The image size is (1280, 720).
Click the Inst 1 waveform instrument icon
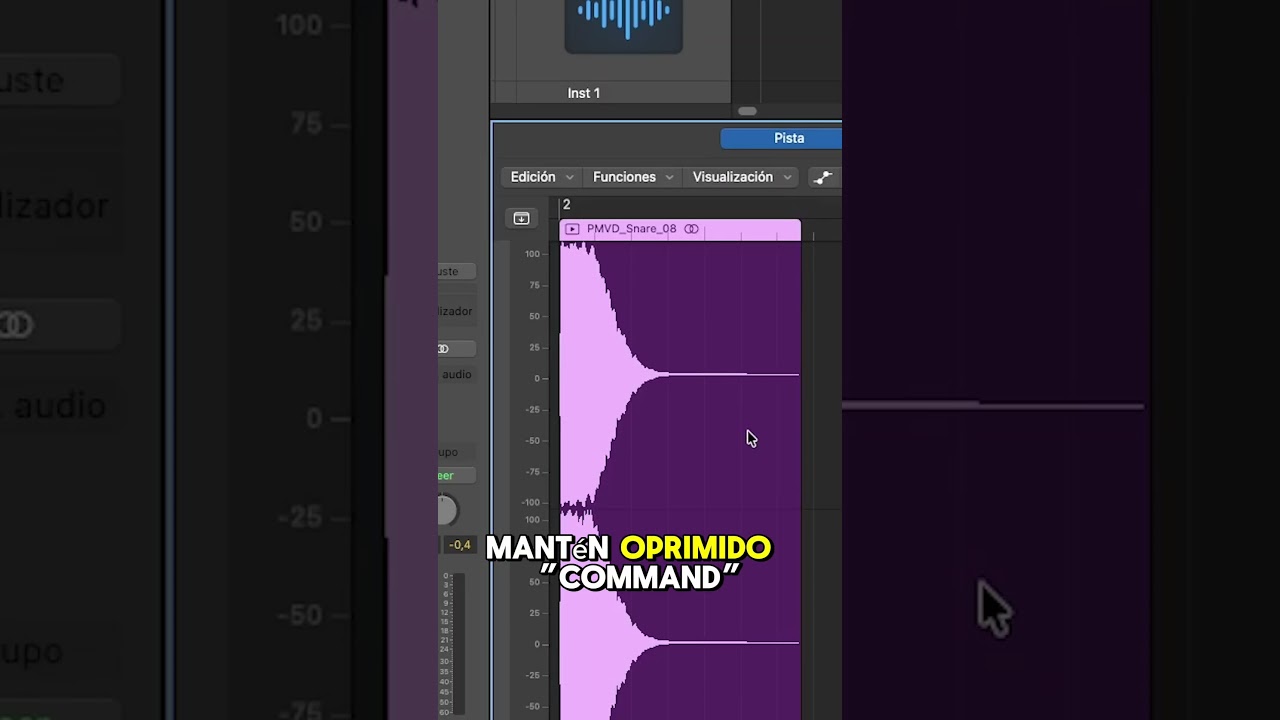(x=624, y=26)
